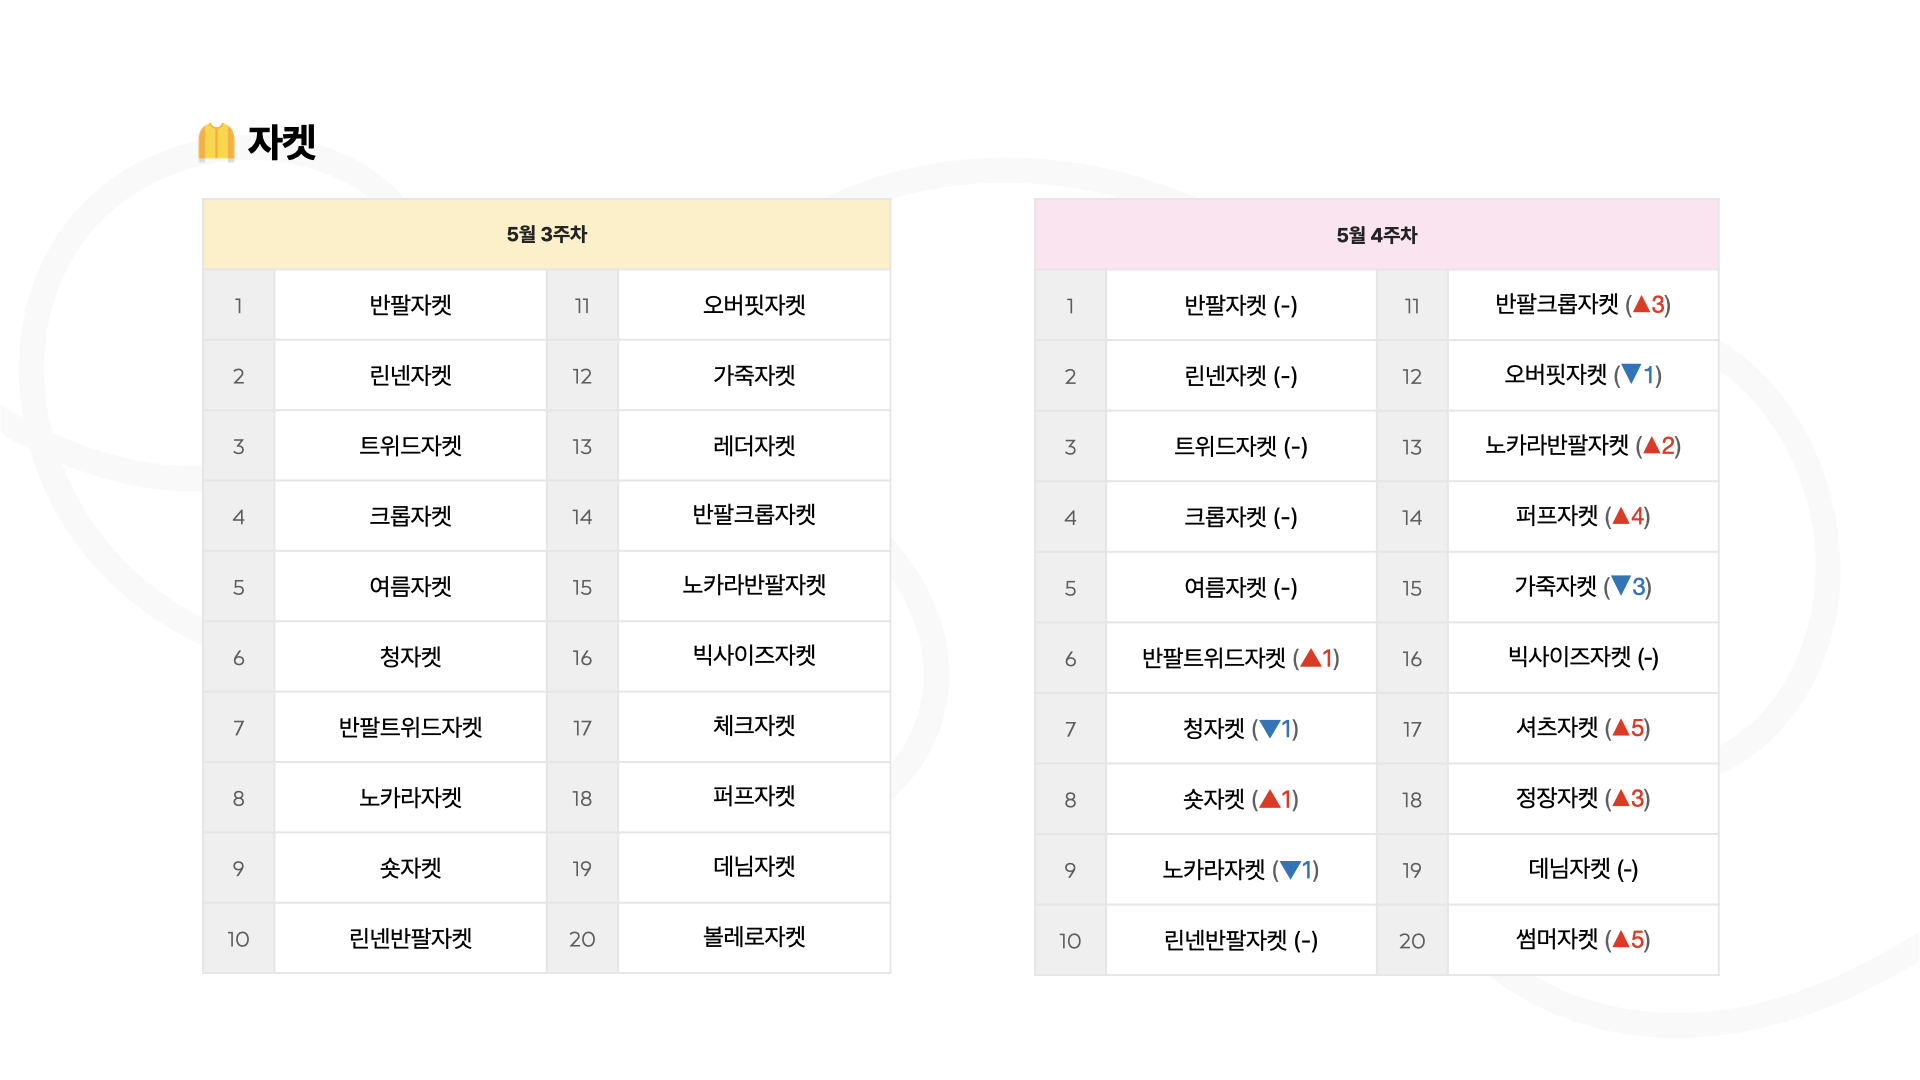This screenshot has width=1920, height=1080.
Task: Click 볼레로자켓 at rank 20
Action: pos(754,937)
